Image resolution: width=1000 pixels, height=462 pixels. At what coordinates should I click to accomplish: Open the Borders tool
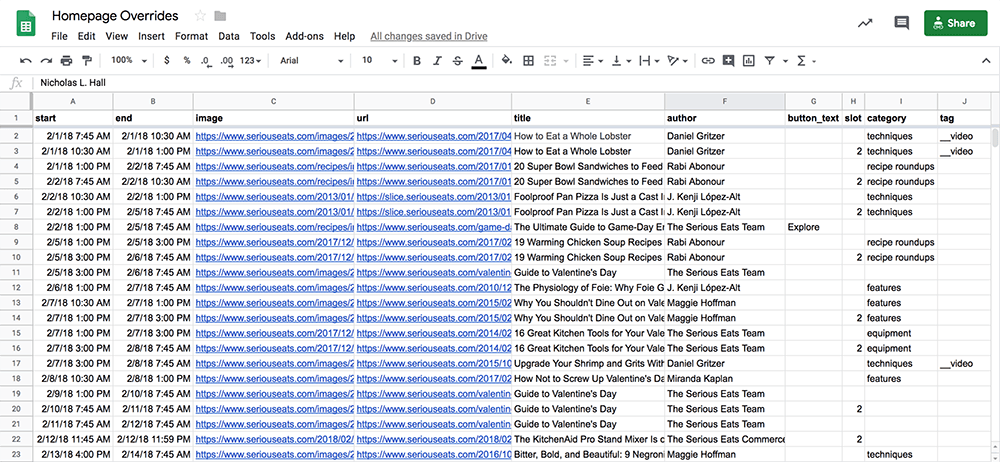(x=528, y=61)
